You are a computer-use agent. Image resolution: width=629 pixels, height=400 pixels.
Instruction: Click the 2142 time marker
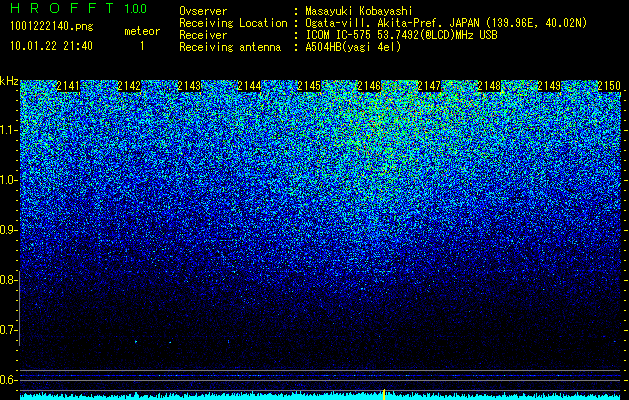coord(129,86)
